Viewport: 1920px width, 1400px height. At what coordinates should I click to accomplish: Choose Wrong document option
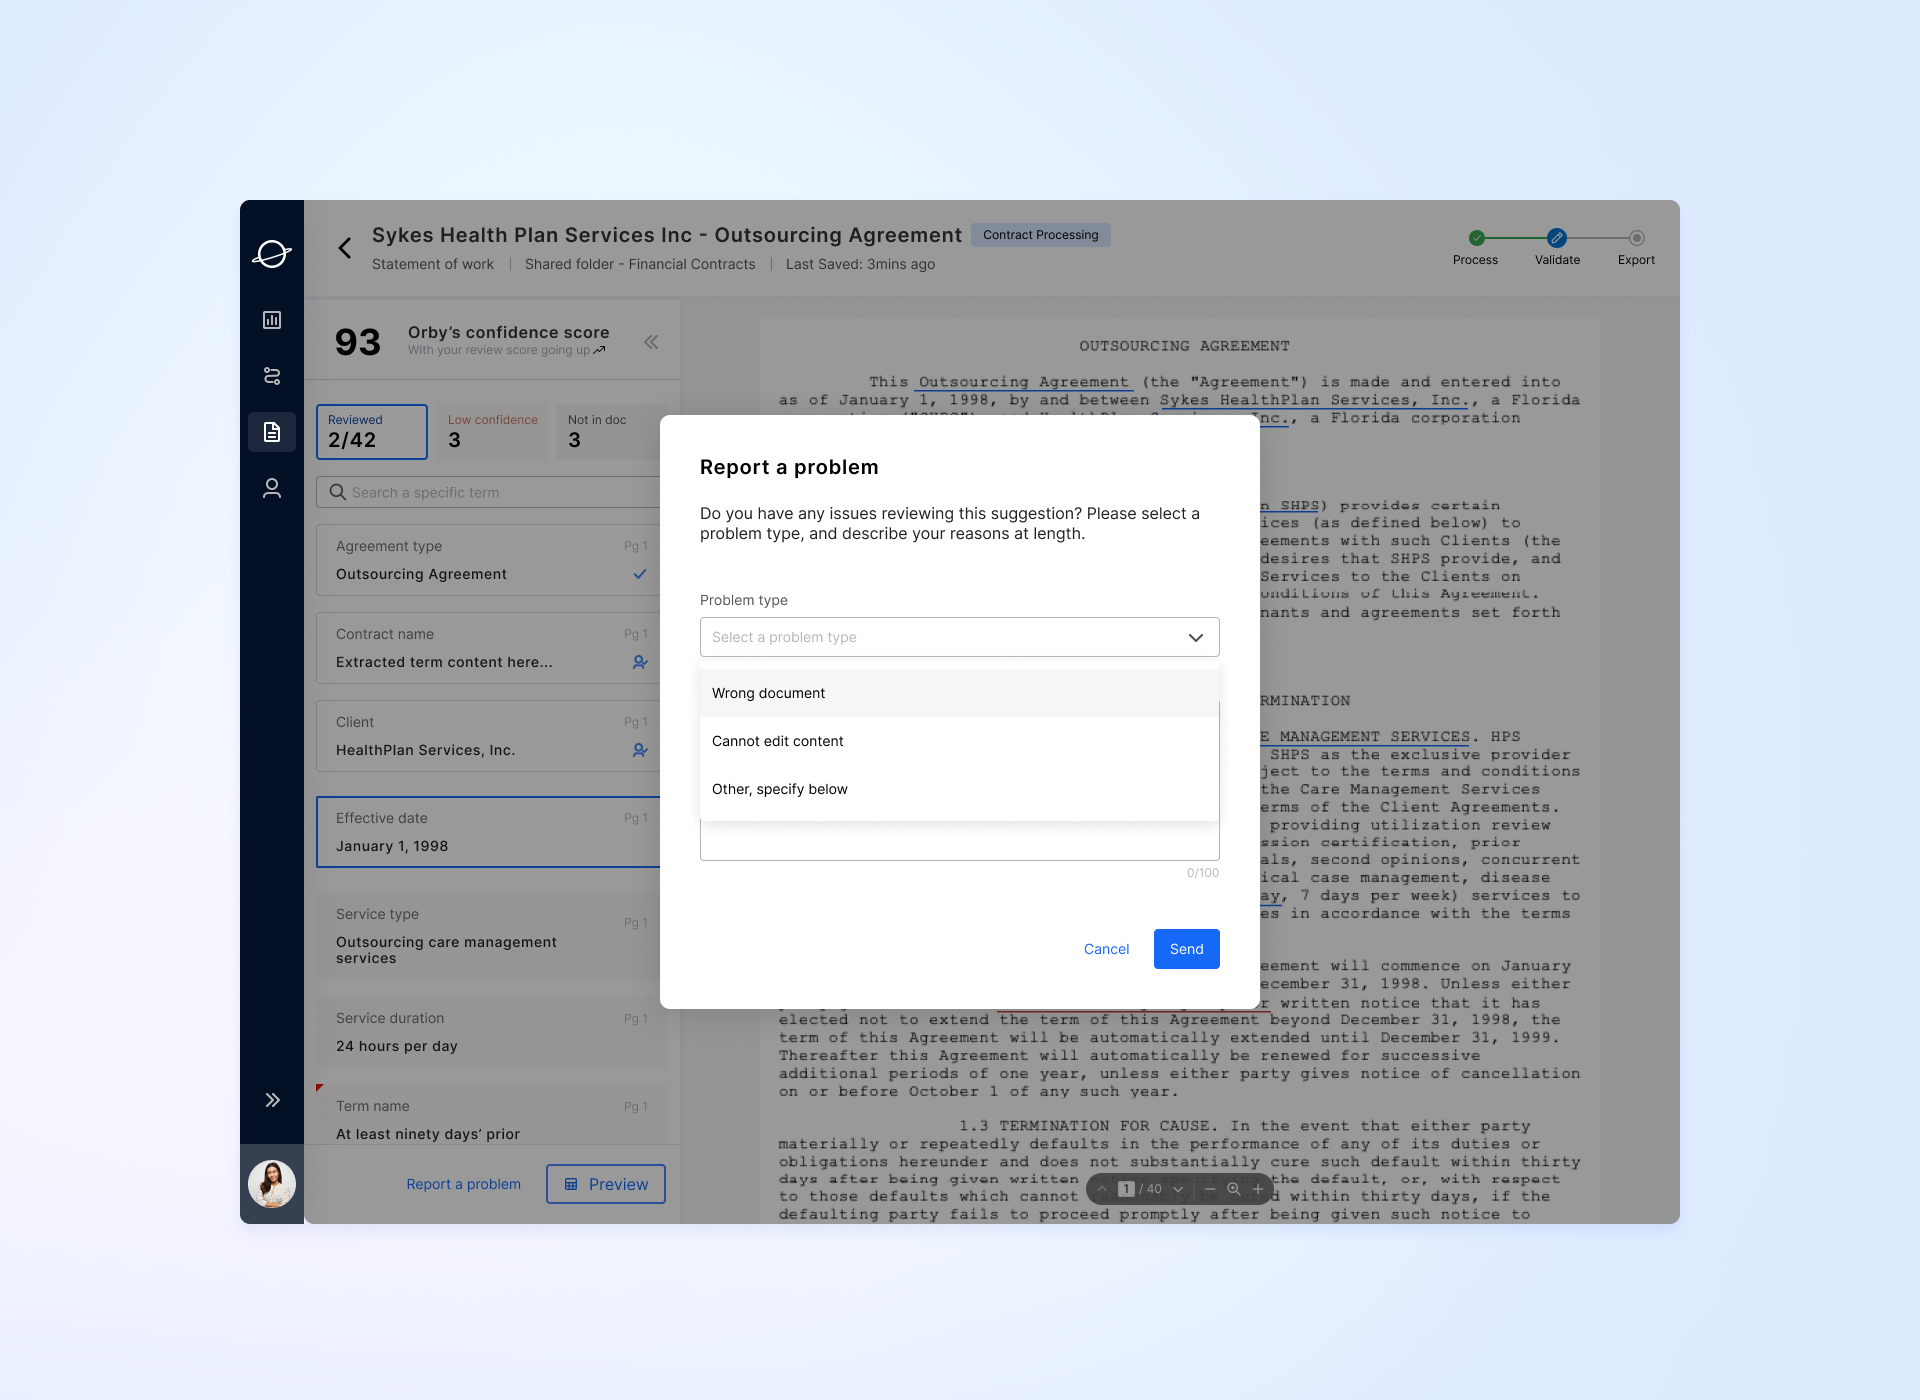click(960, 693)
